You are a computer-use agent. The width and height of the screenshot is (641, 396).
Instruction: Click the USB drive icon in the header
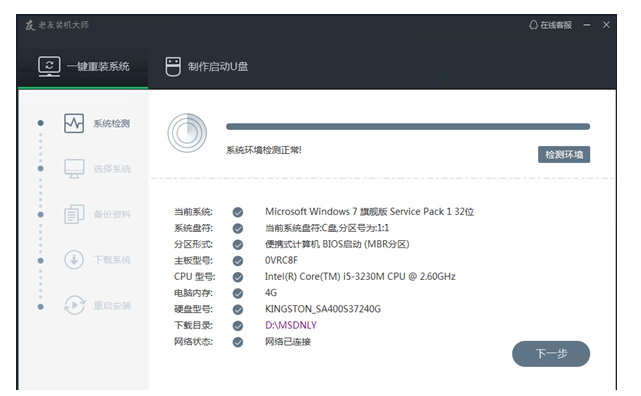(173, 67)
